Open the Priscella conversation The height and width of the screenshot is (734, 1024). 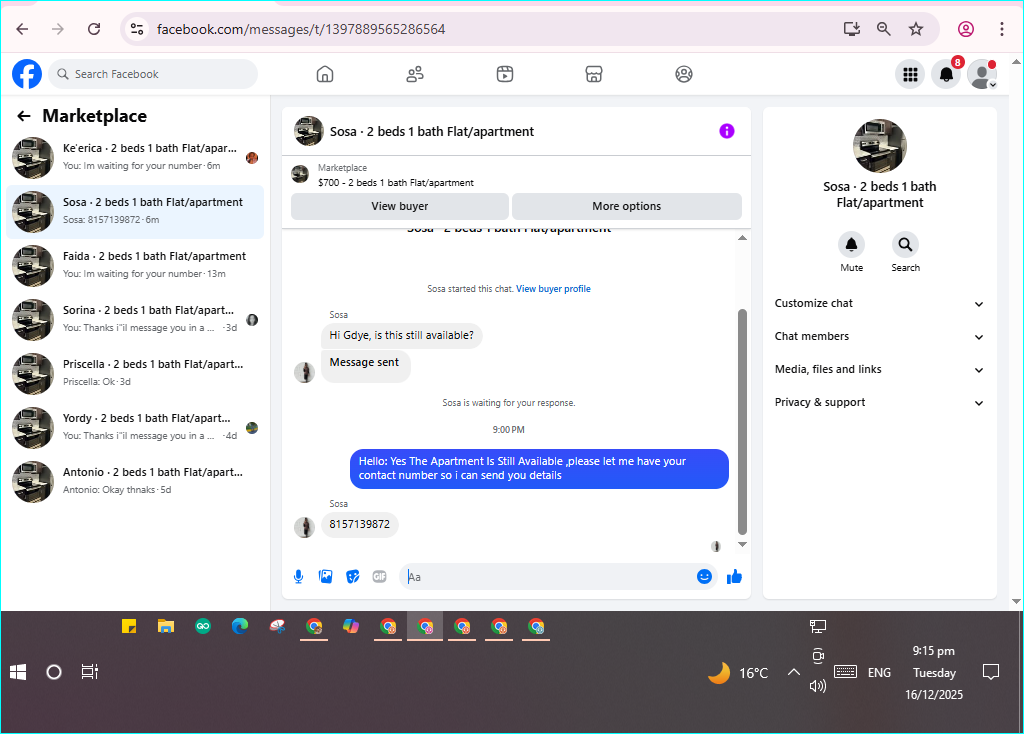[x=135, y=374]
